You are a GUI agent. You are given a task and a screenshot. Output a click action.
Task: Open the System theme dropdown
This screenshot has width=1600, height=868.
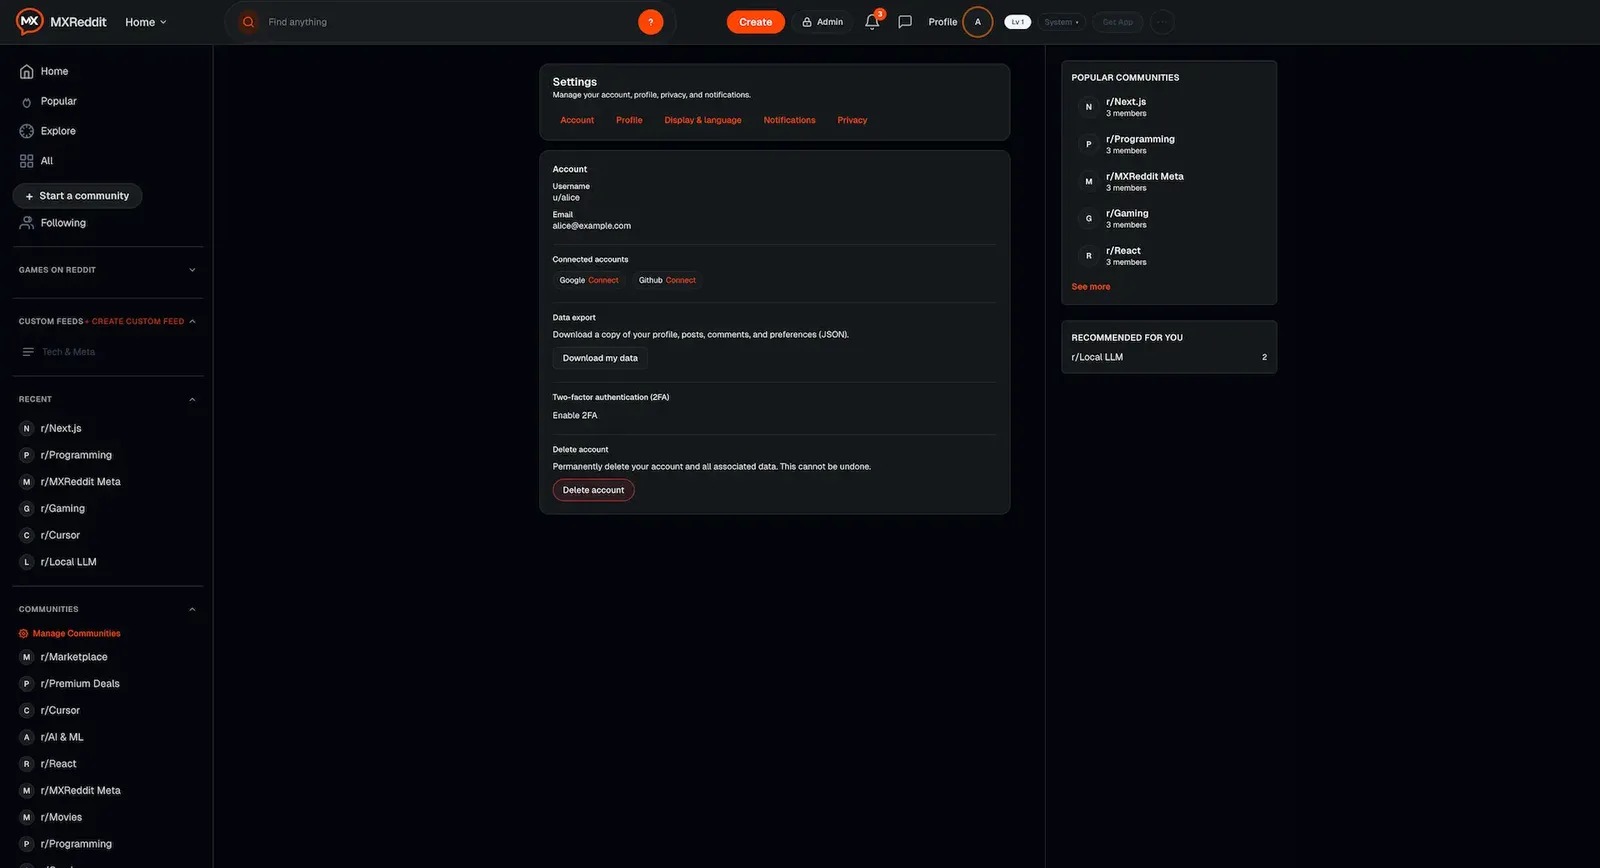pyautogui.click(x=1062, y=22)
